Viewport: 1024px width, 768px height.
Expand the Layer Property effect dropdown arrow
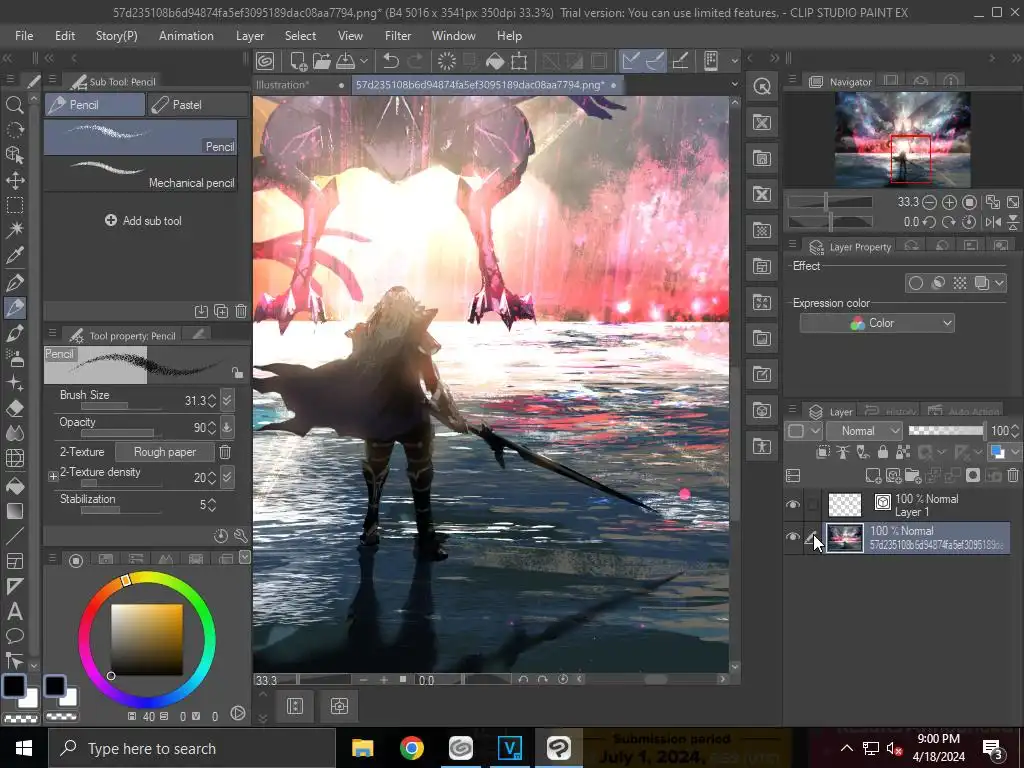point(999,283)
